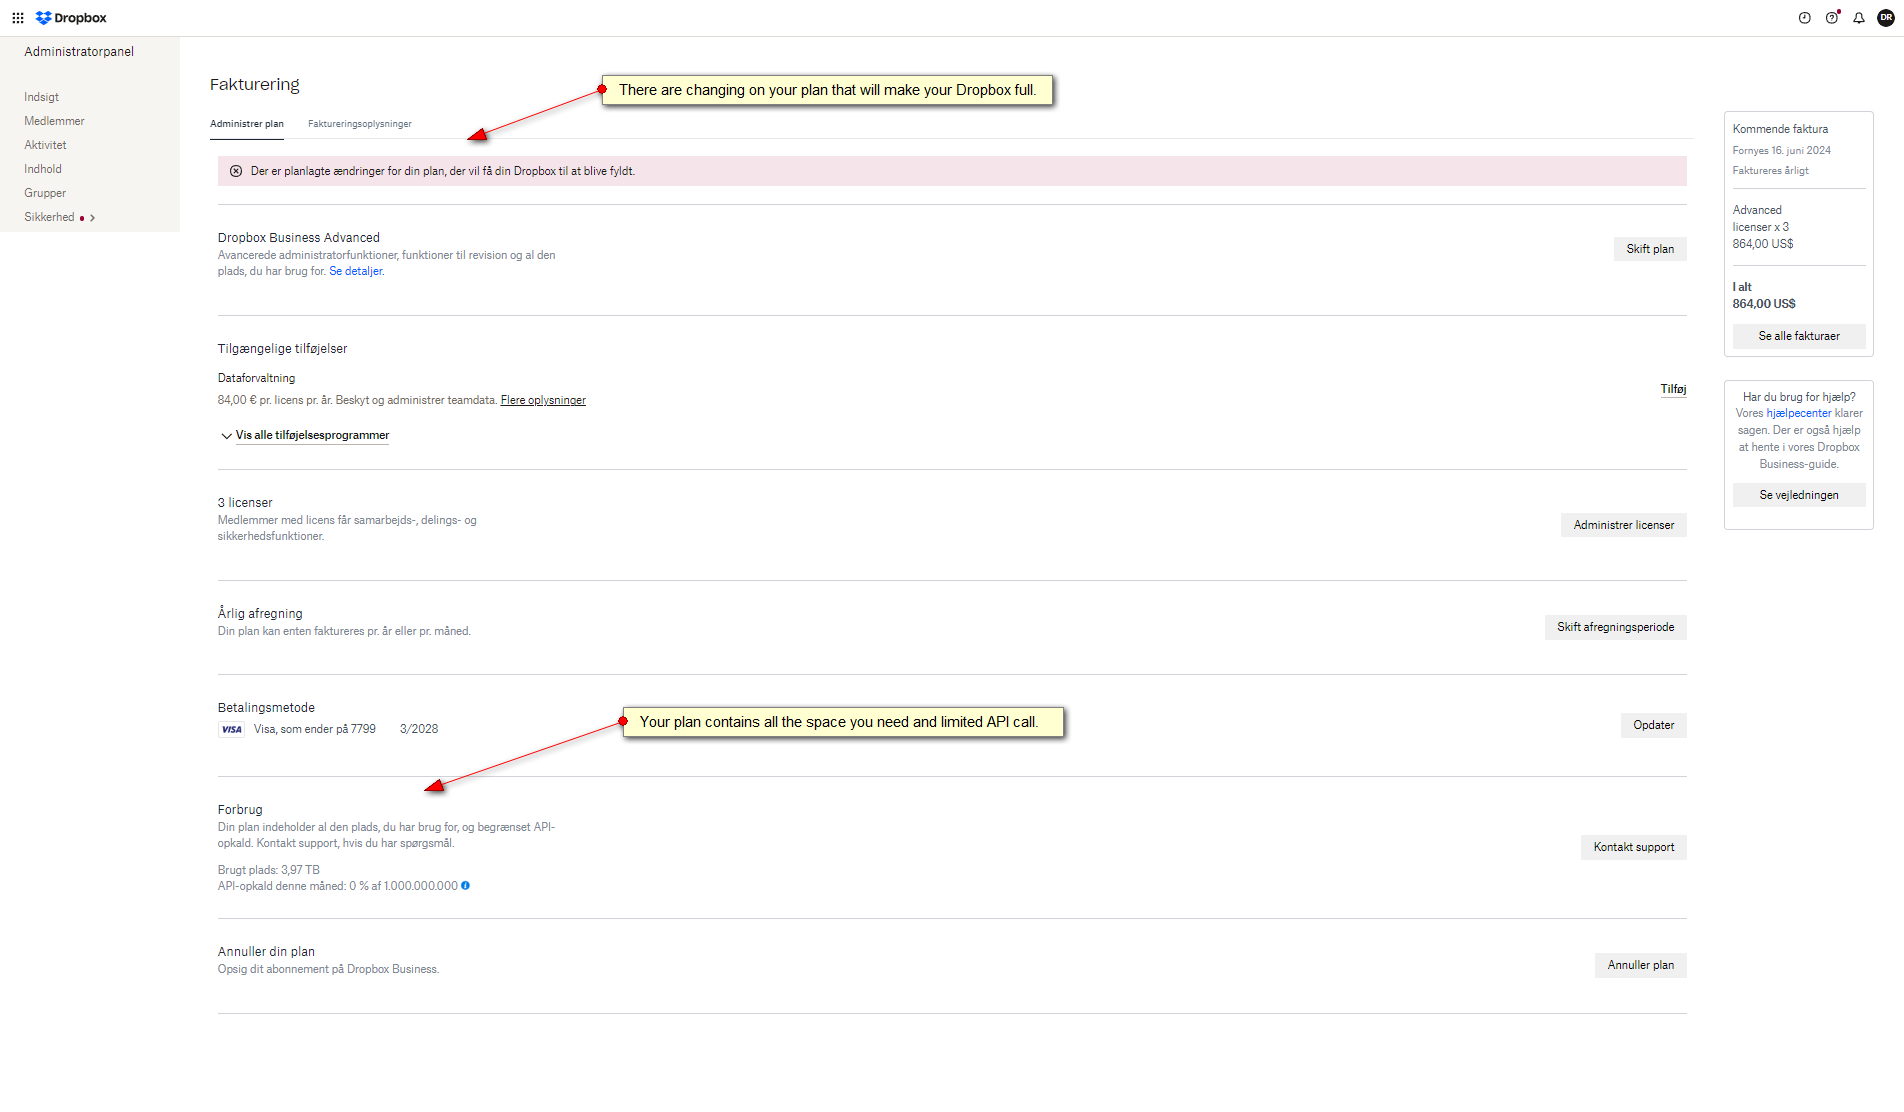
Task: Click the Kontakt support button
Action: [1634, 847]
